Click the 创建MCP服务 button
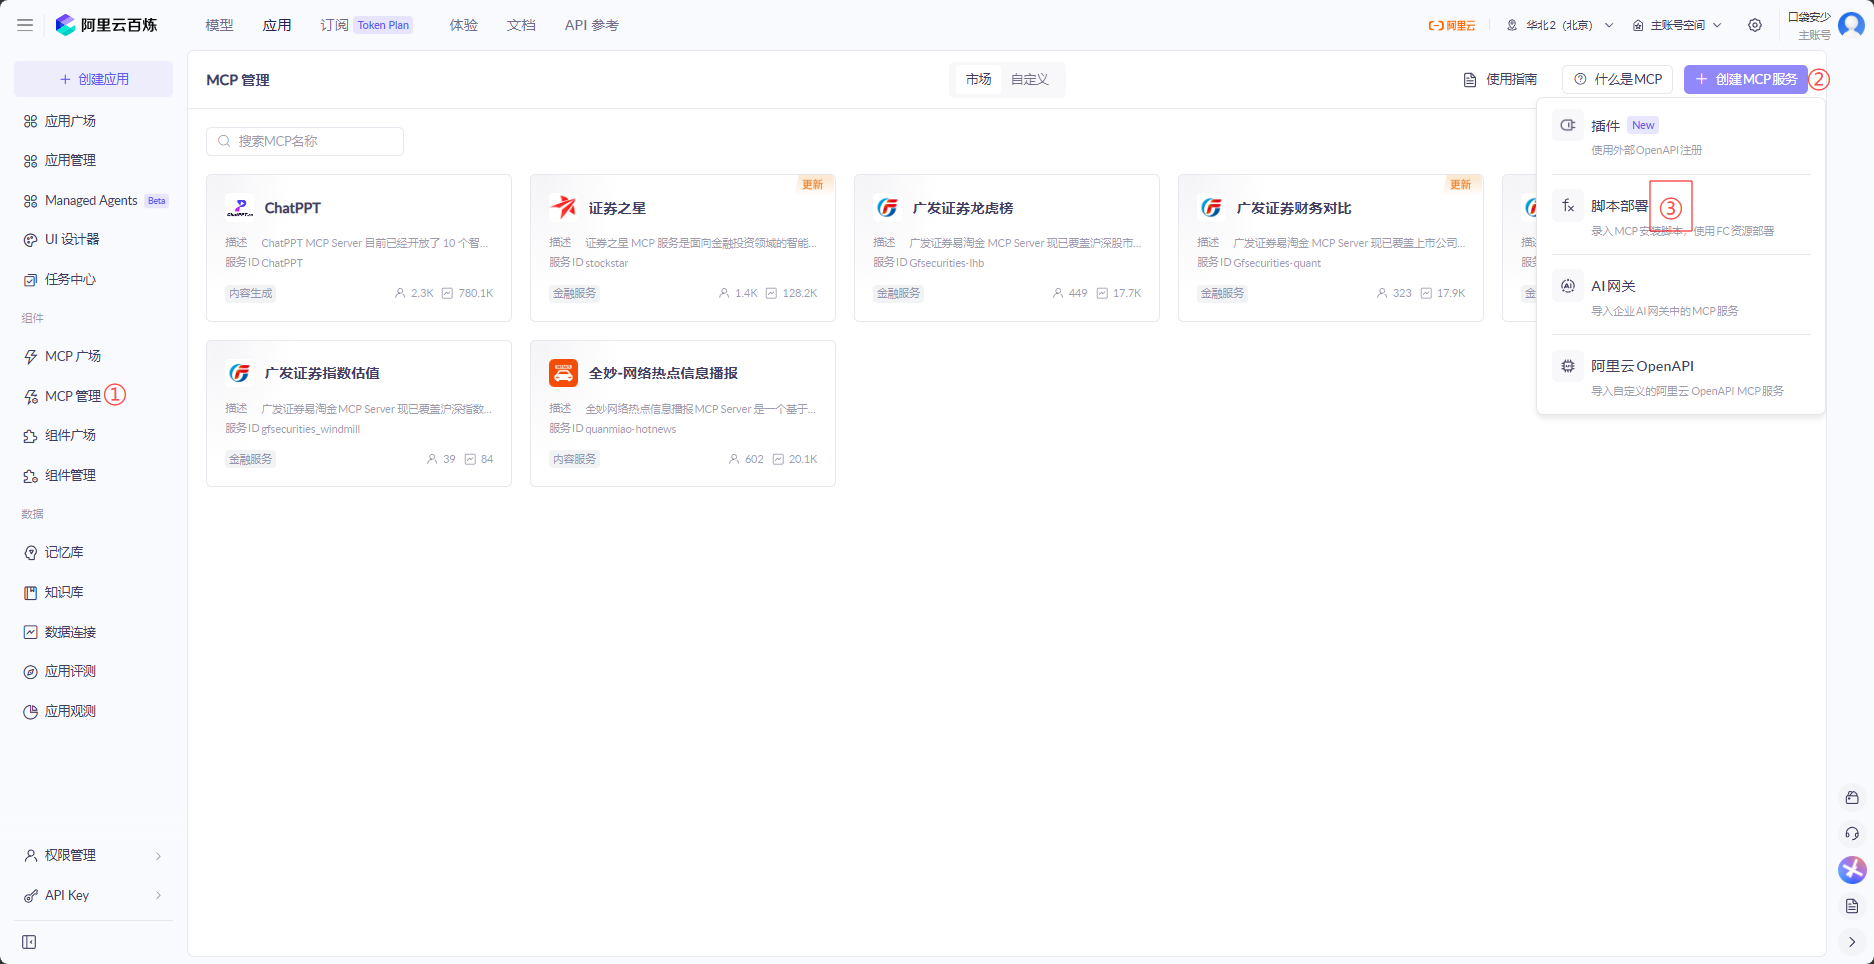This screenshot has width=1874, height=964. point(1746,79)
